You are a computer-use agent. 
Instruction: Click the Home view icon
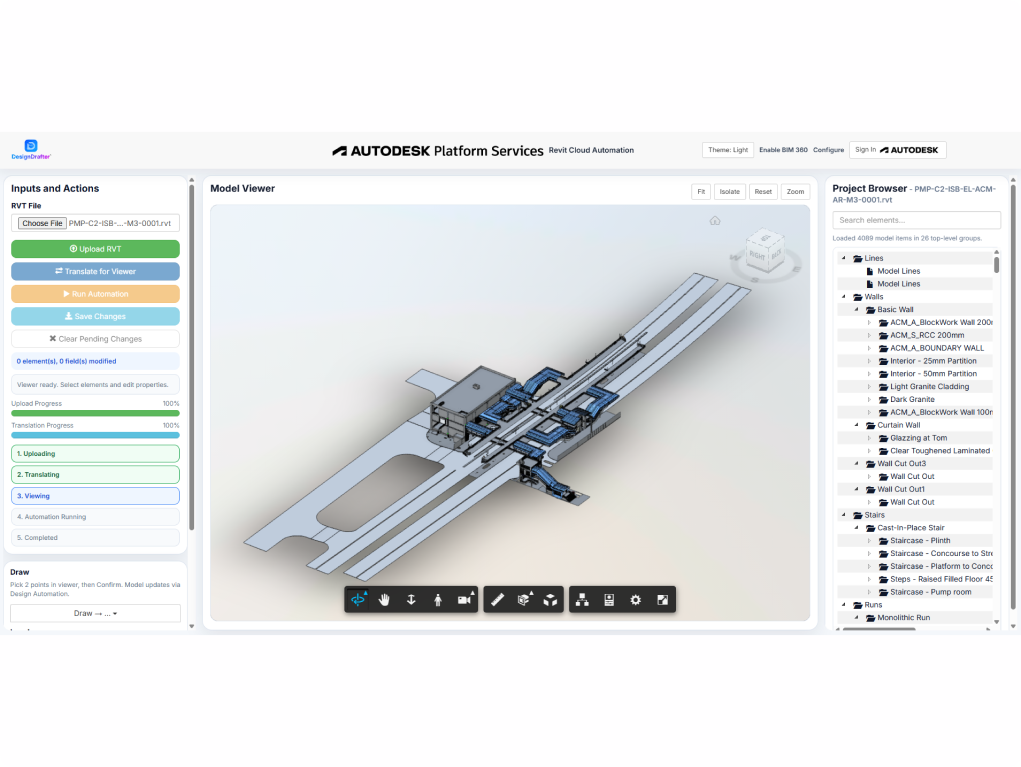(715, 221)
